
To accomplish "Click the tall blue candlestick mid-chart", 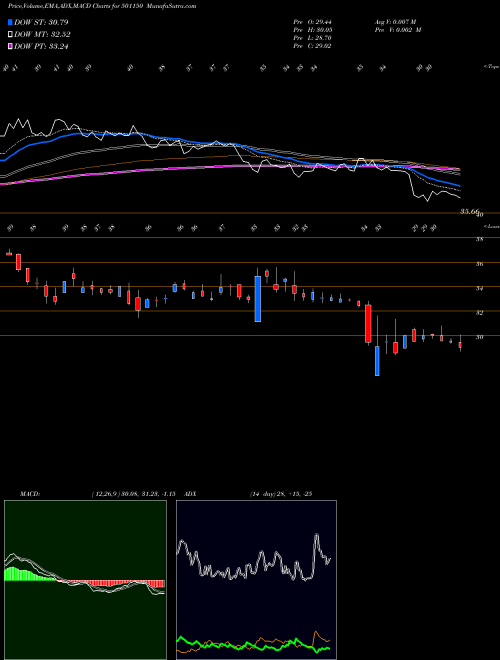I will [x=258, y=299].
